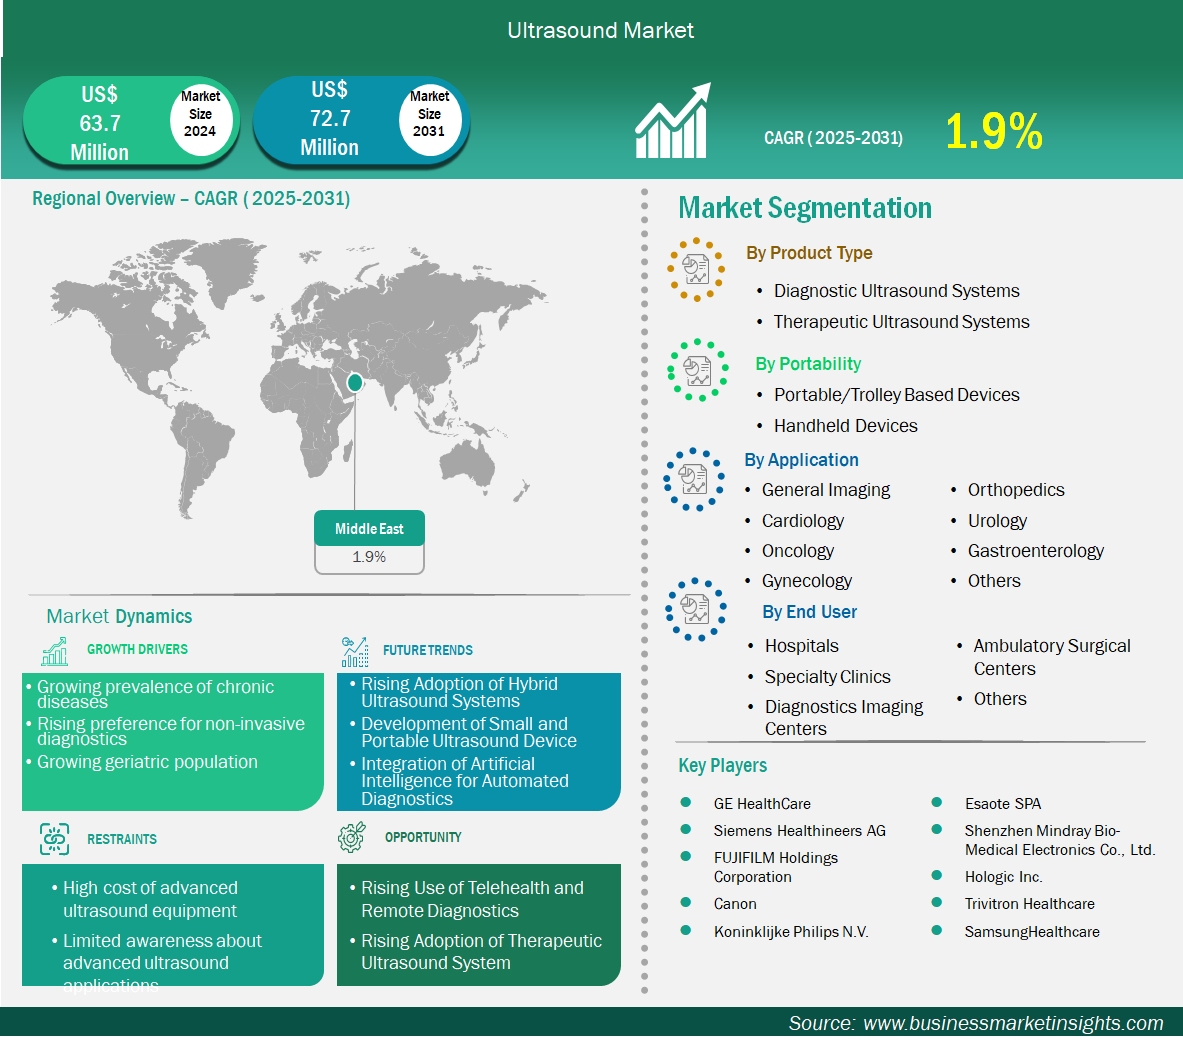The image size is (1183, 1042).
Task: Click the 1.9% CAGR value
Action: tap(993, 132)
